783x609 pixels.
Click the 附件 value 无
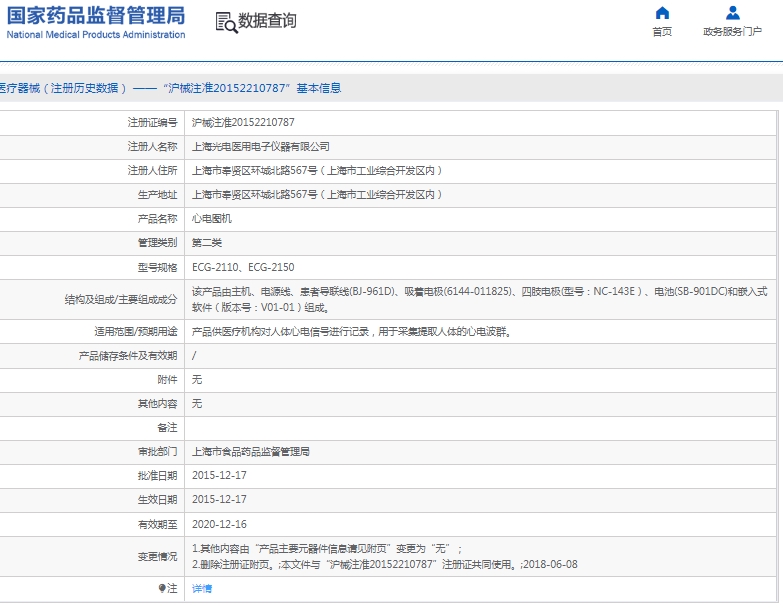point(197,380)
